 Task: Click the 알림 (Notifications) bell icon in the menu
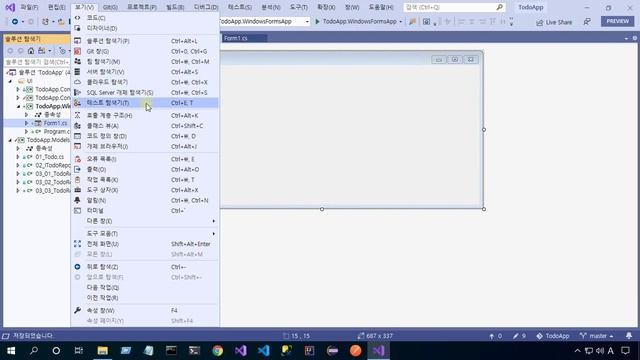[x=77, y=200]
